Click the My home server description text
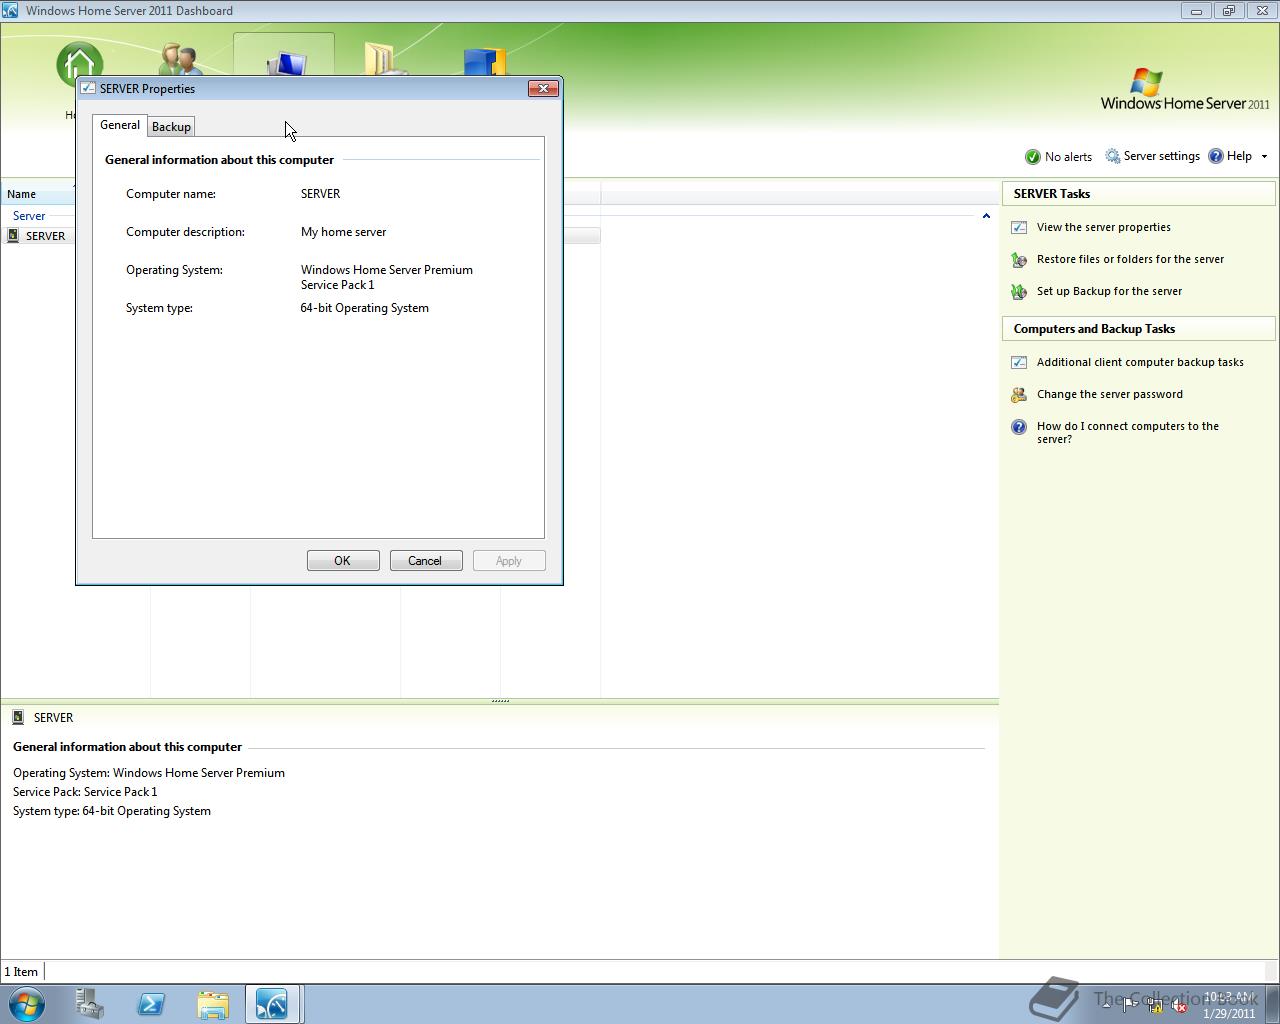 pyautogui.click(x=343, y=232)
